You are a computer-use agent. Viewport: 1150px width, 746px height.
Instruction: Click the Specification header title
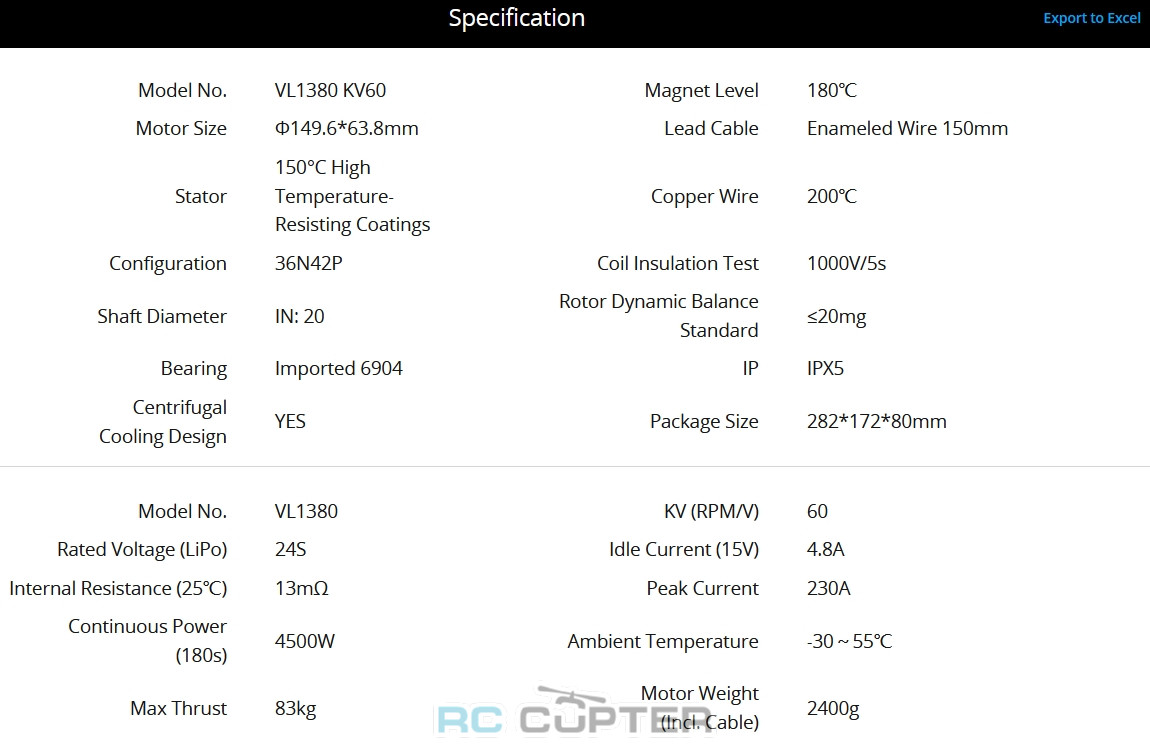coord(516,18)
